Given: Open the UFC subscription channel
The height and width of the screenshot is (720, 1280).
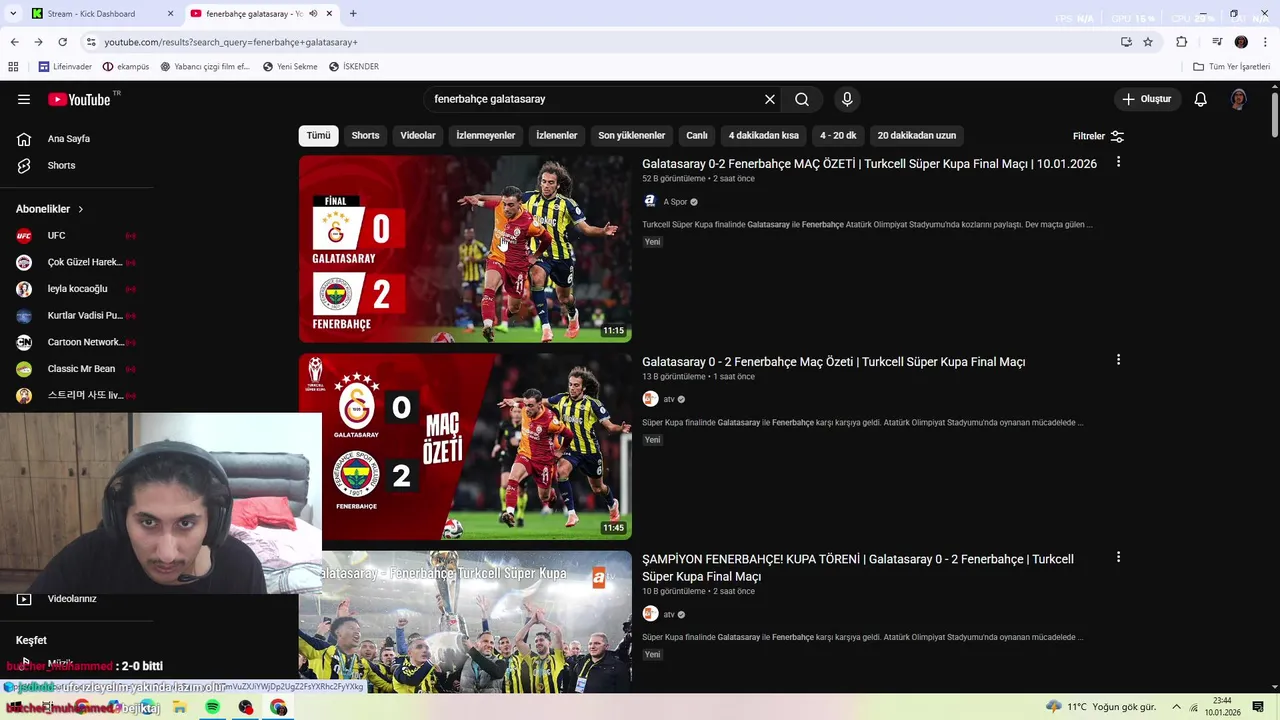Looking at the screenshot, I should (x=76, y=236).
